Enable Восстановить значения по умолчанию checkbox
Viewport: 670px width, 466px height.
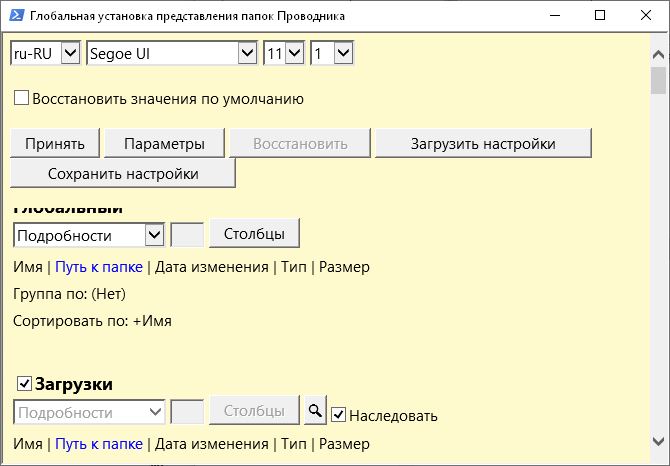point(21,99)
